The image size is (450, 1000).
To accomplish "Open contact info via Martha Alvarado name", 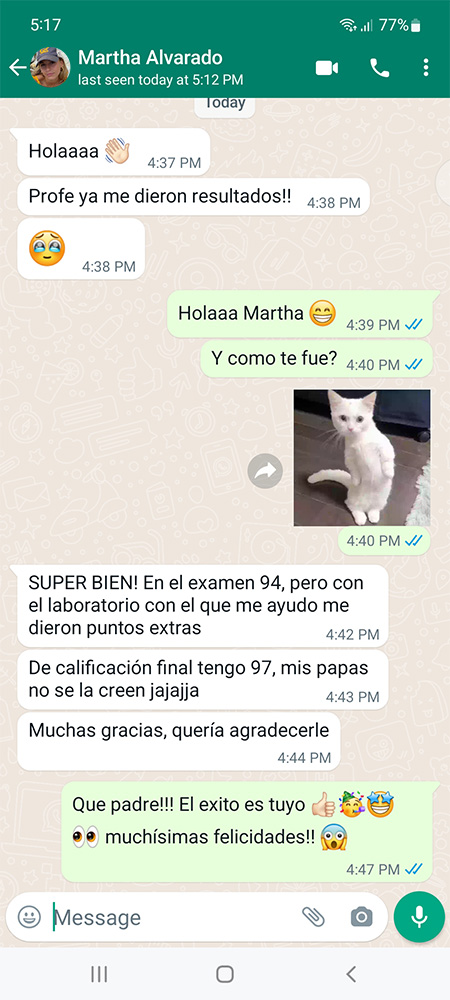I will 150,57.
